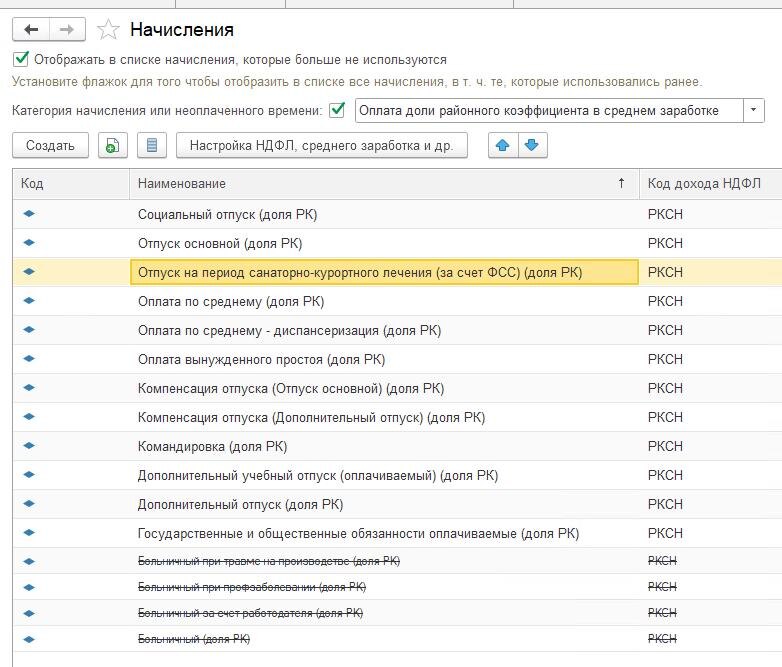Select Оплата по среднему - диспансеризация row
Screen dimensions: 782x667
397,330
